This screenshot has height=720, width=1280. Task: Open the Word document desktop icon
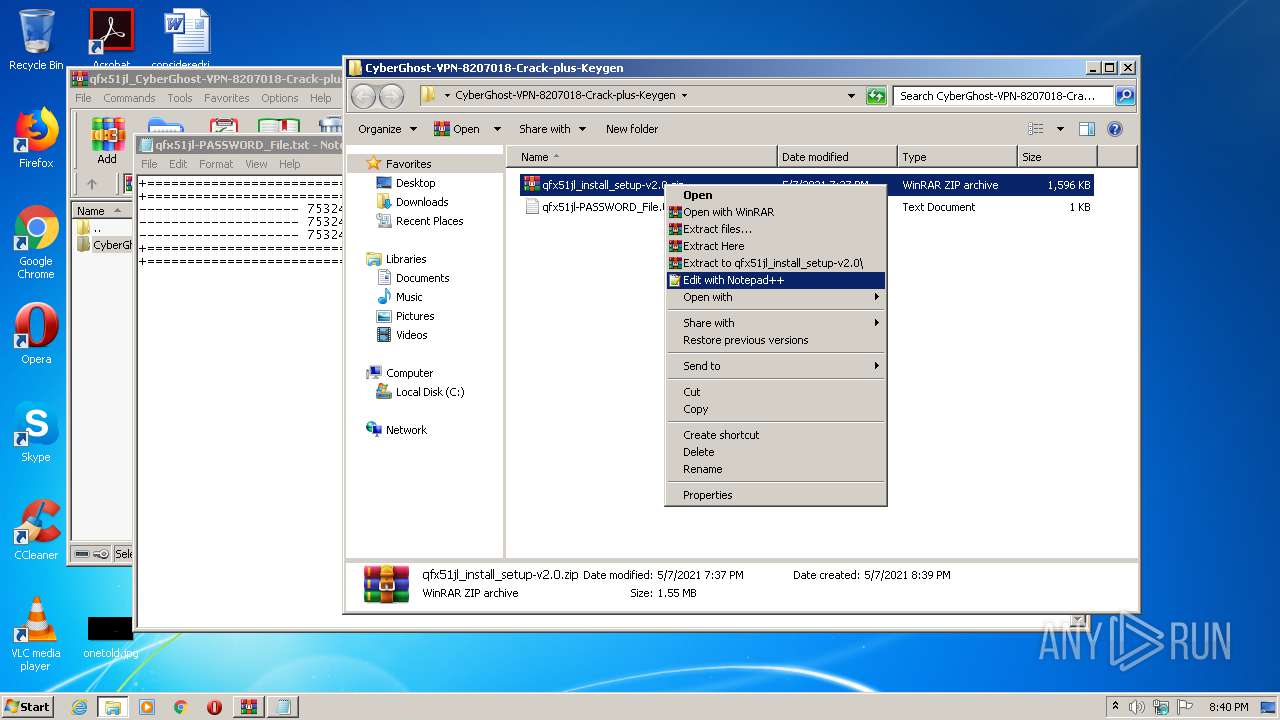(x=186, y=40)
